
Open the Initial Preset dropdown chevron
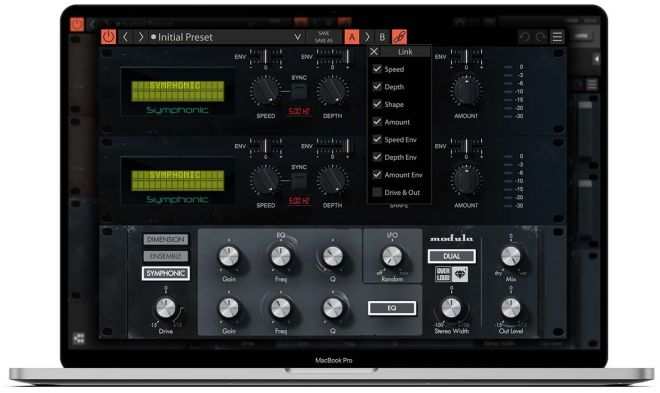point(297,37)
